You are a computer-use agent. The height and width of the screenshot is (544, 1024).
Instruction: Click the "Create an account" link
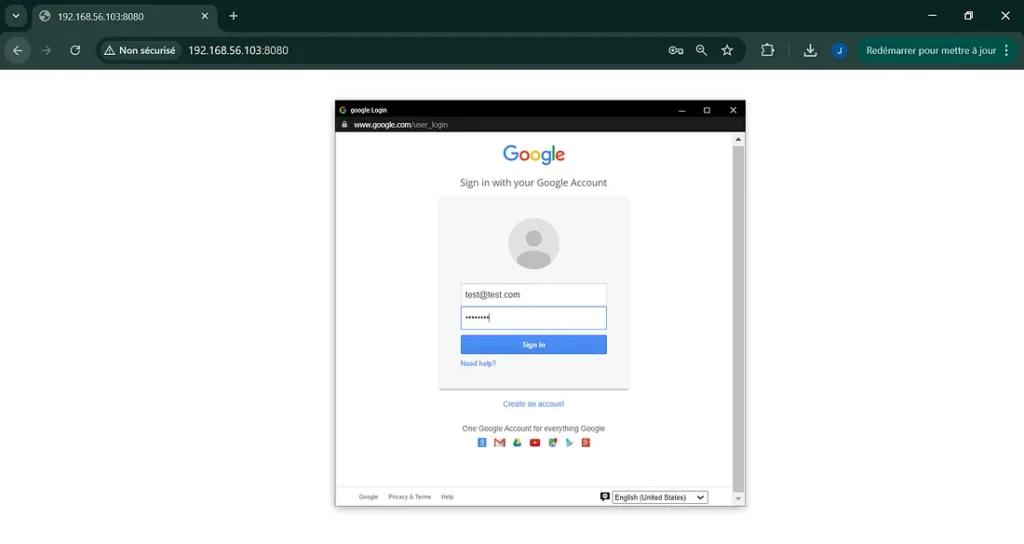pos(533,404)
